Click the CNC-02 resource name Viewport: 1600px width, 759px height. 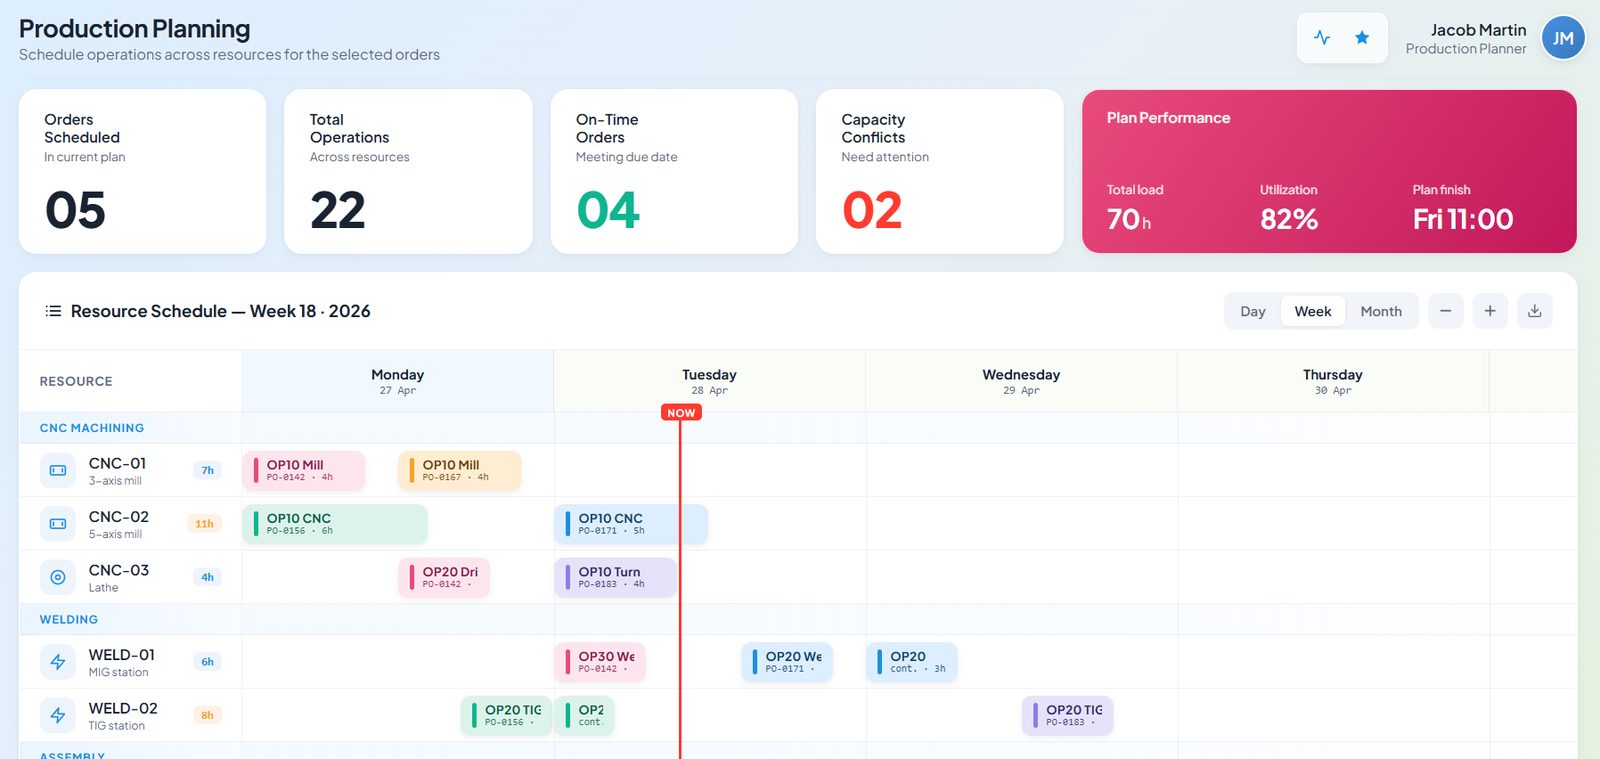(x=118, y=516)
